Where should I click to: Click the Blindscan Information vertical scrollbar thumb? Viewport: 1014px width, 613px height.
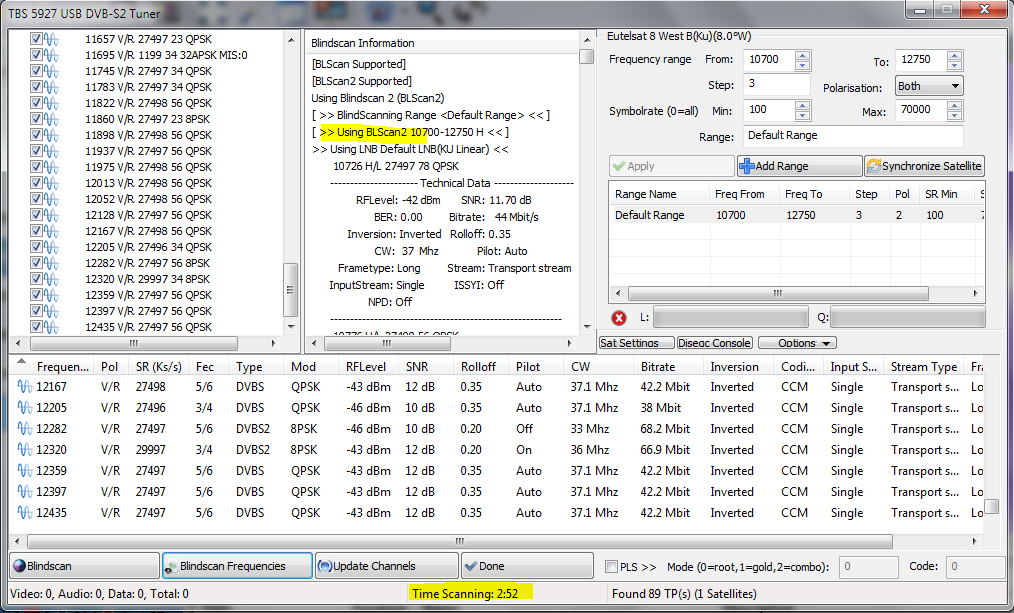pyautogui.click(x=587, y=57)
